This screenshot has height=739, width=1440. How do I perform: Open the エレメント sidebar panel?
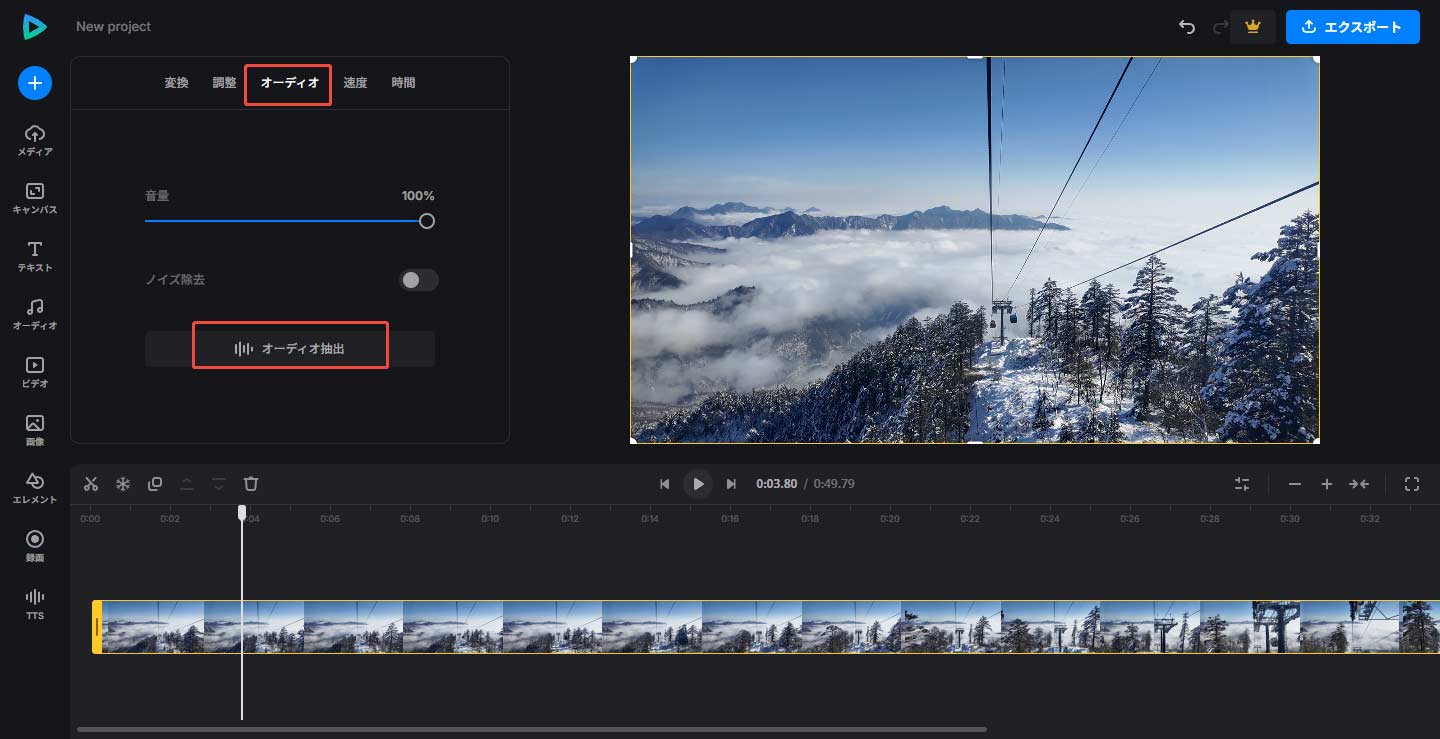pyautogui.click(x=35, y=488)
